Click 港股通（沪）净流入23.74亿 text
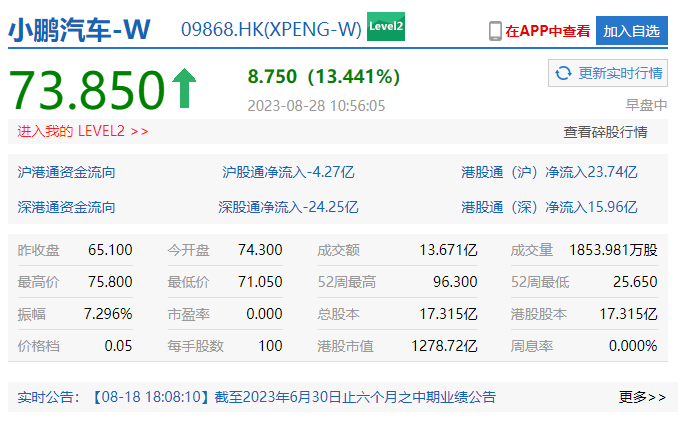The width and height of the screenshot is (685, 423). tap(549, 172)
